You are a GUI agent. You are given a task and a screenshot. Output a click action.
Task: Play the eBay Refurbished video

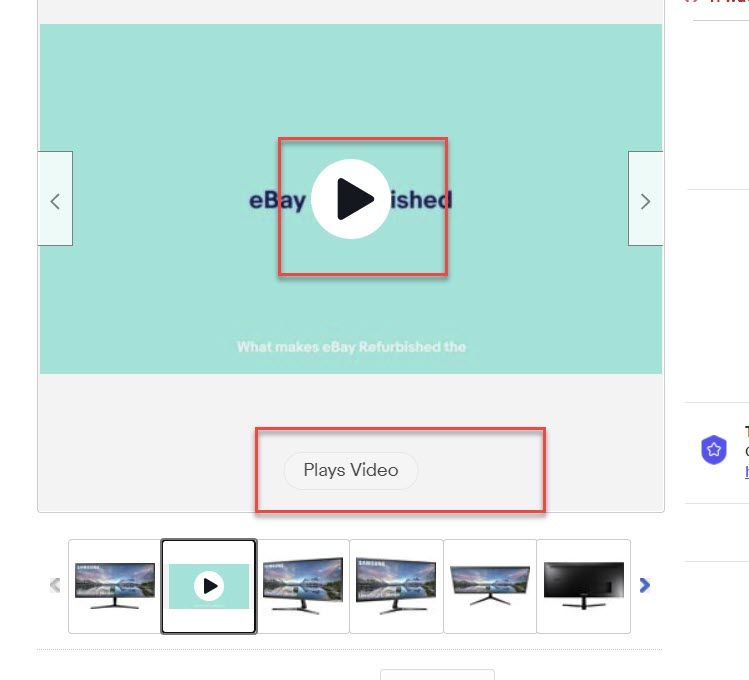(x=351, y=199)
